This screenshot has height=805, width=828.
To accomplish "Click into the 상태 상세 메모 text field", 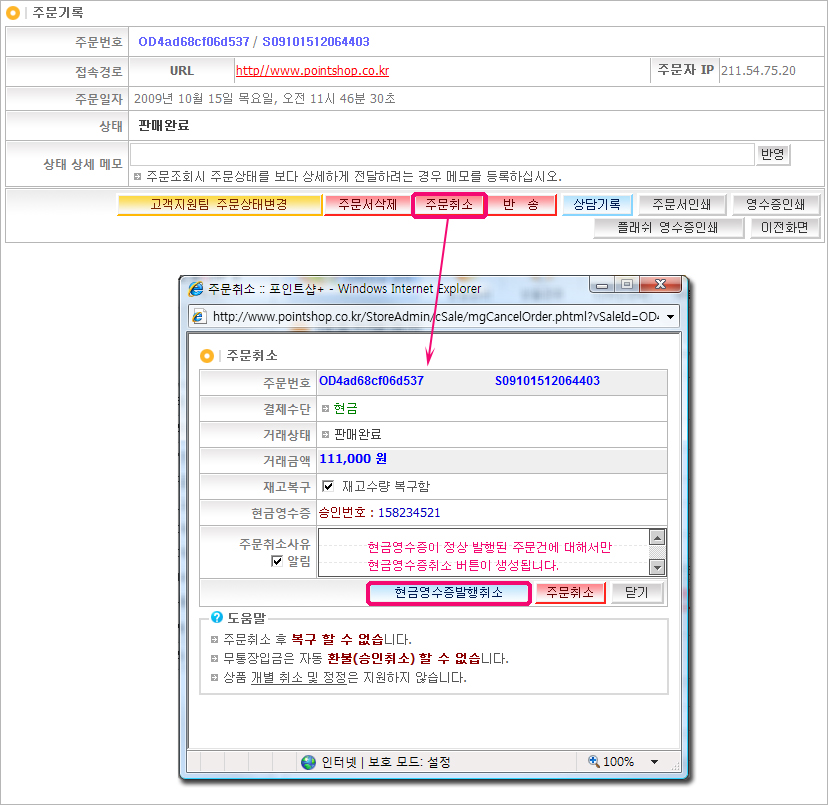I will point(441,154).
